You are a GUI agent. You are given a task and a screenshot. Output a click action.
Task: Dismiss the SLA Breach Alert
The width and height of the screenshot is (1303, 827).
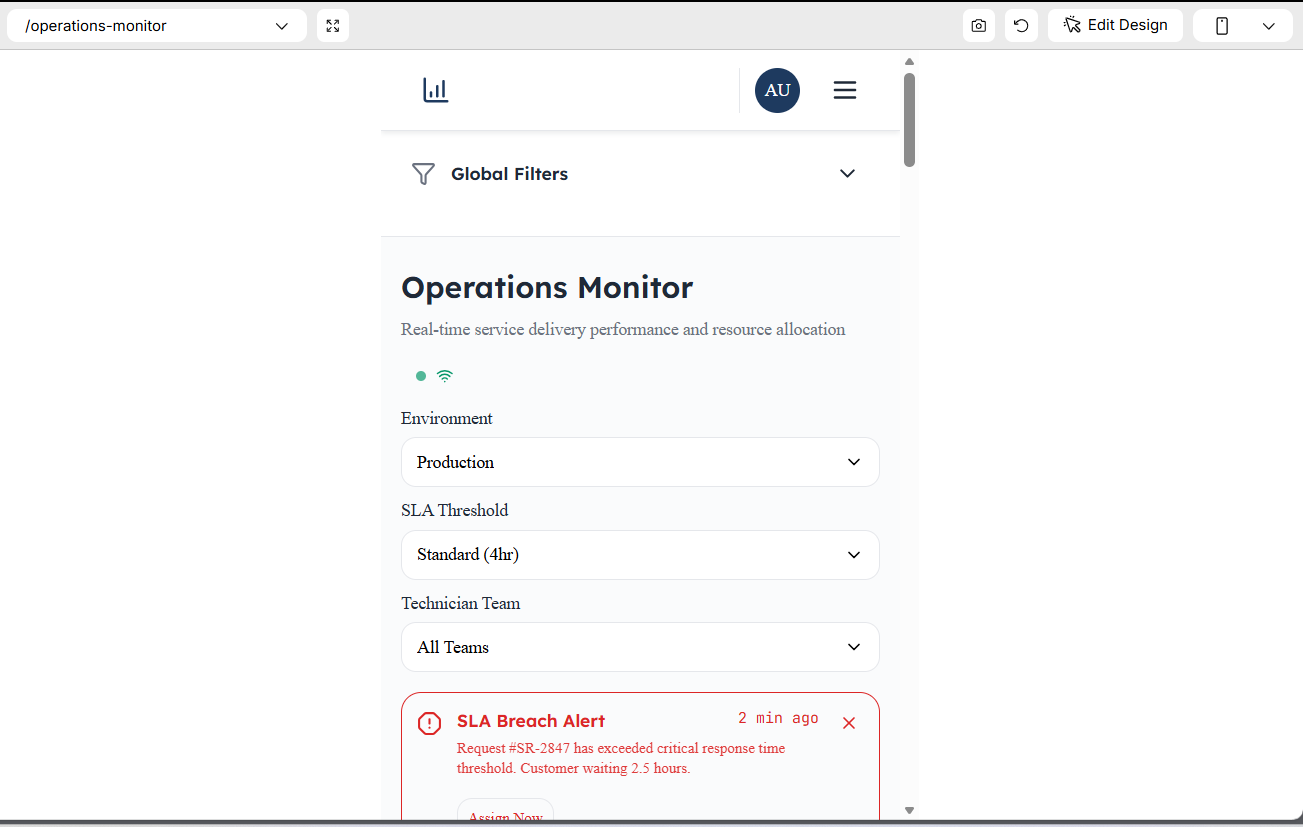coord(849,723)
